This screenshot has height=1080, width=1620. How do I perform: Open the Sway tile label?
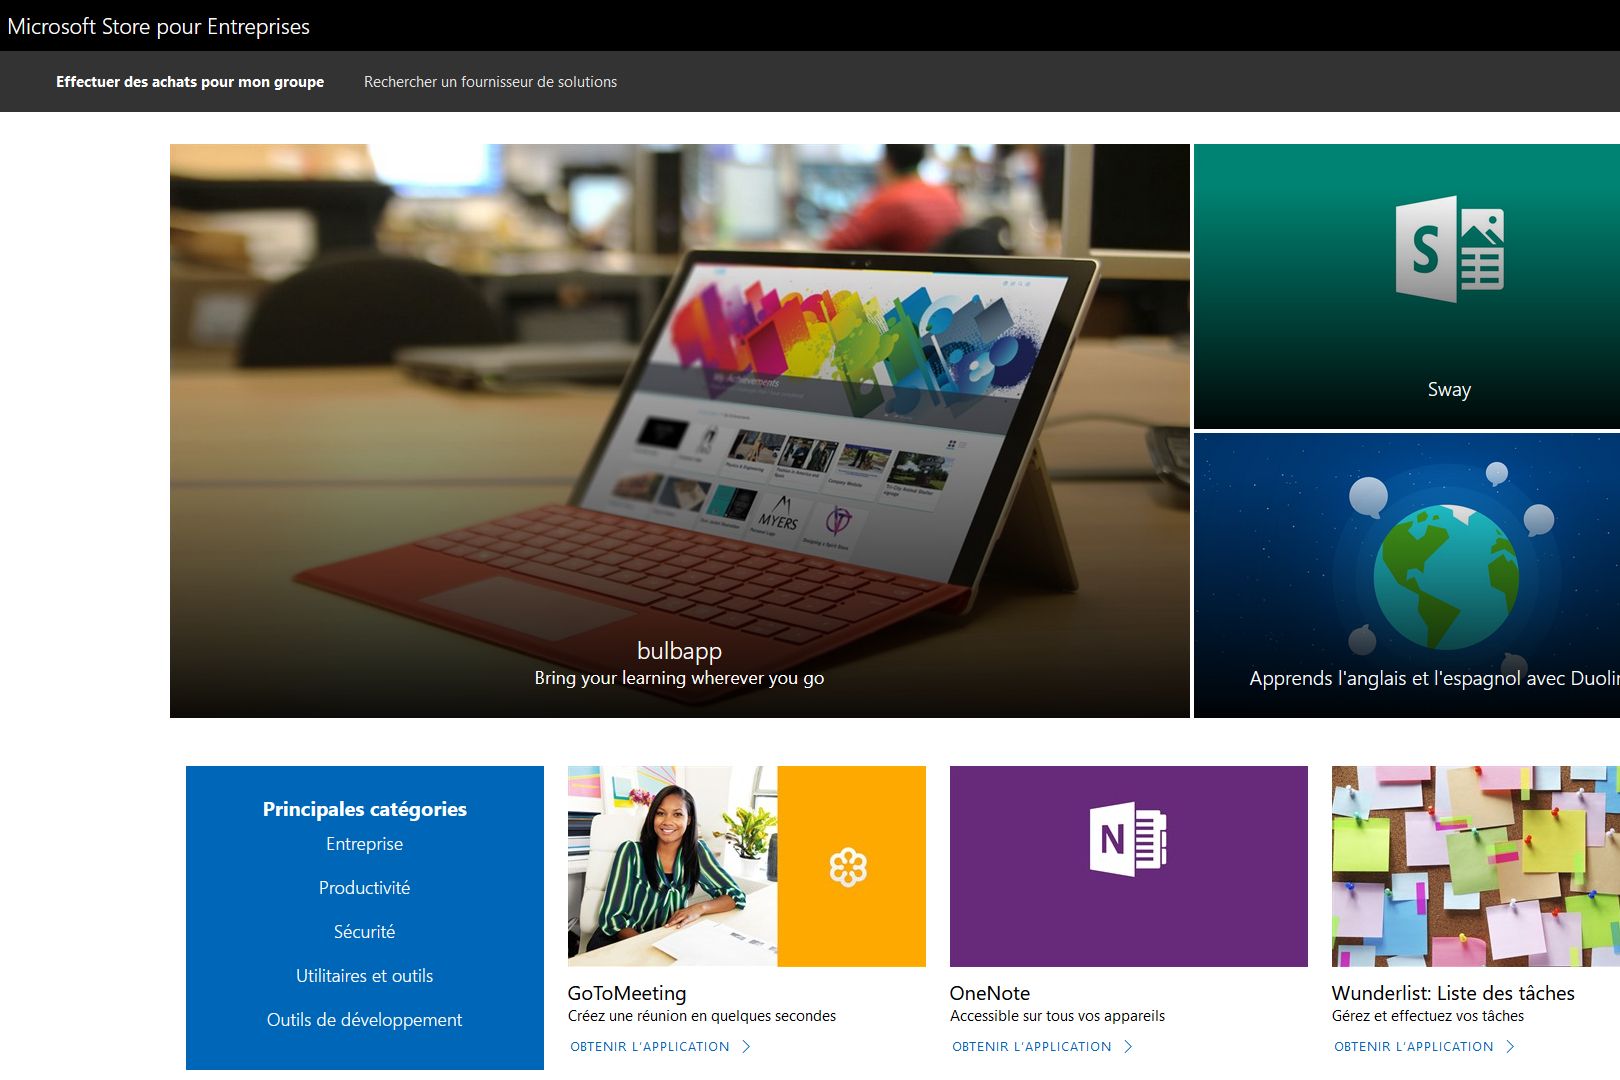1449,389
